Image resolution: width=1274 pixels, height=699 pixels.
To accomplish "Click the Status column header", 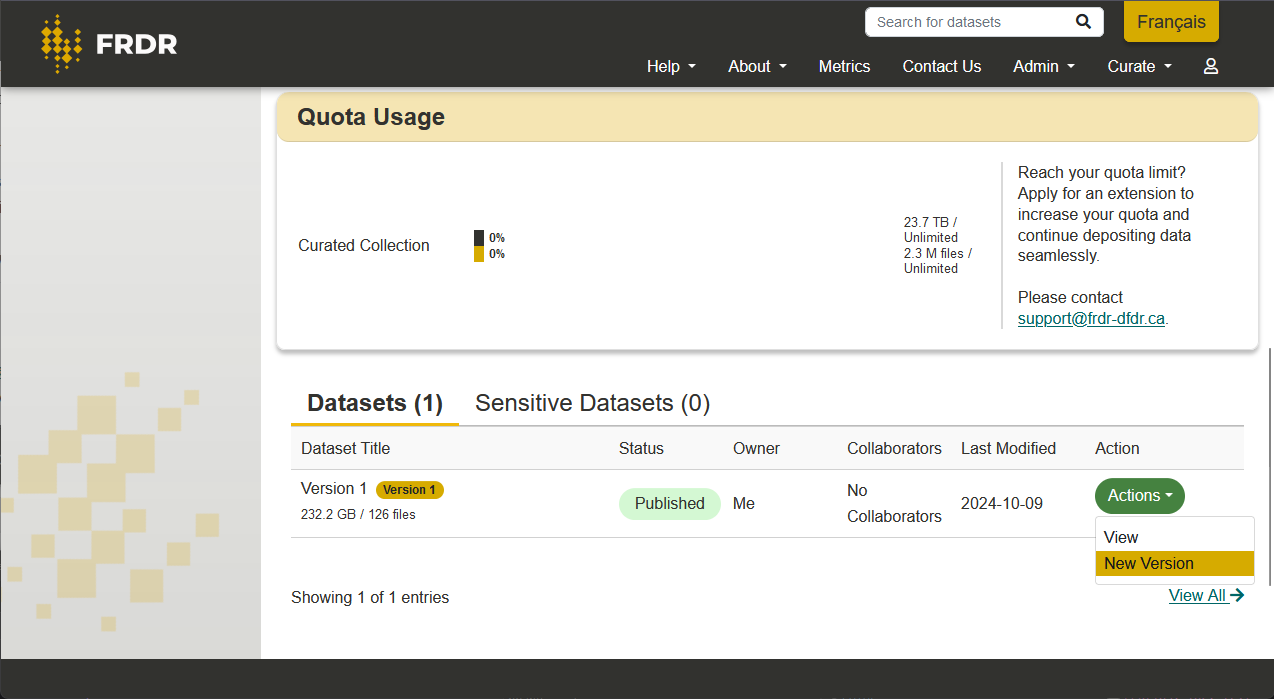I will 641,448.
